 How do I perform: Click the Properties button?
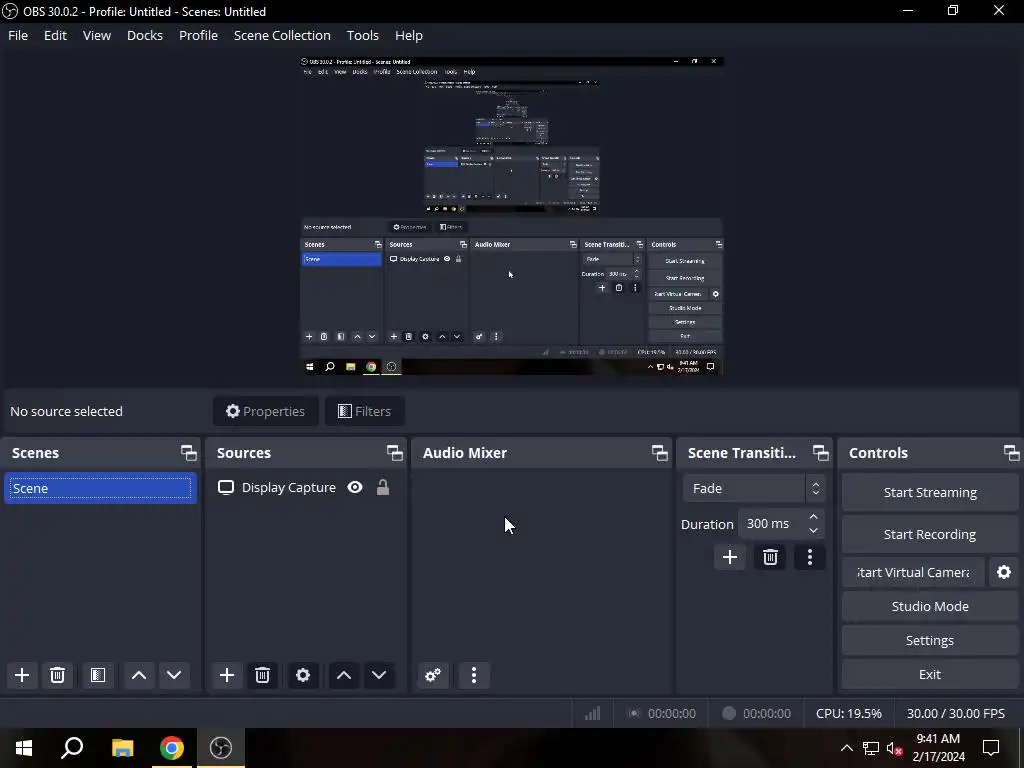click(x=266, y=411)
